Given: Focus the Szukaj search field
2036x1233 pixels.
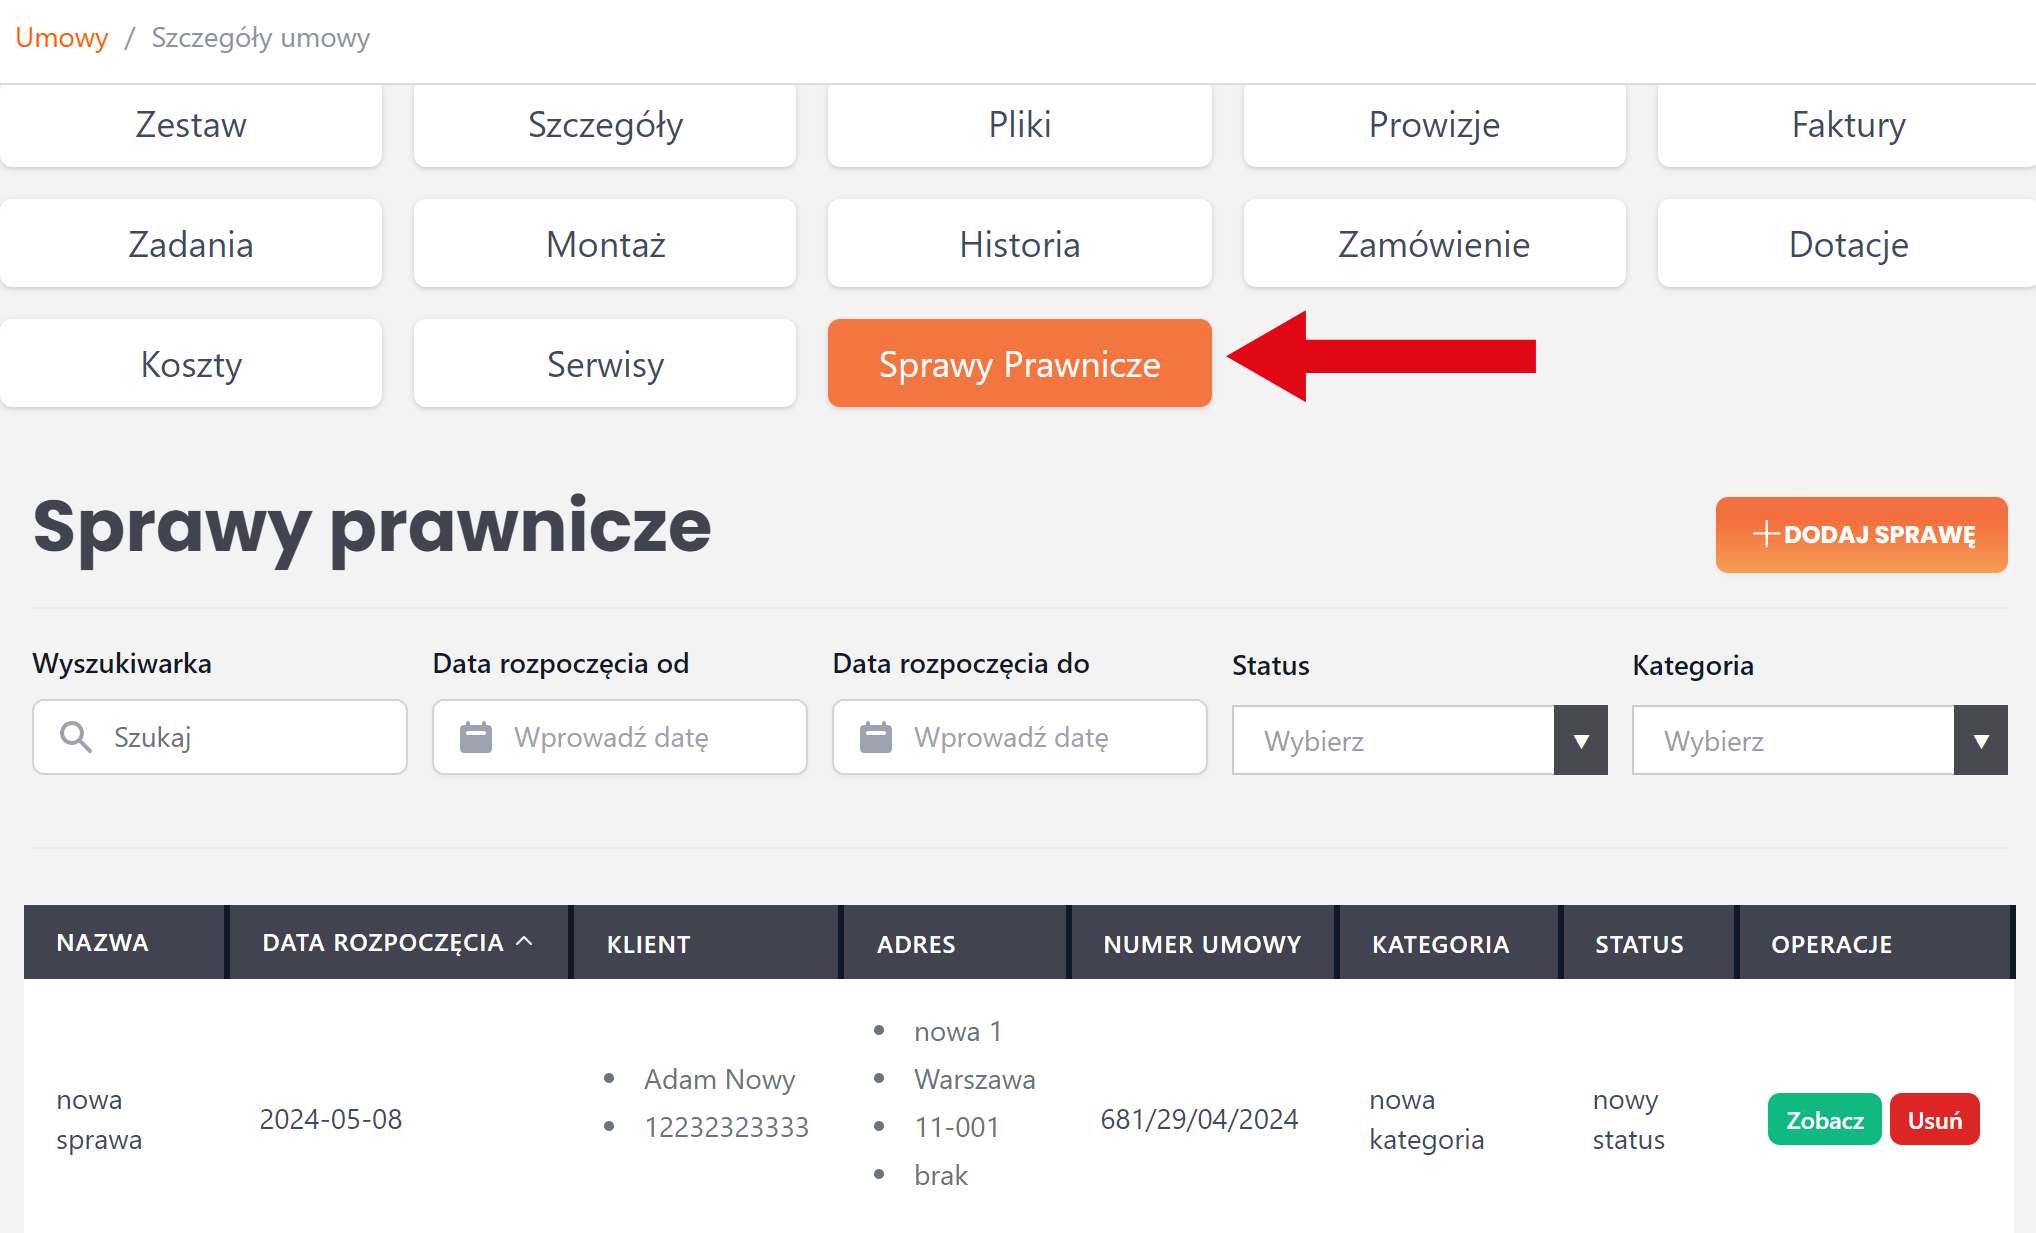Looking at the screenshot, I should click(250, 737).
